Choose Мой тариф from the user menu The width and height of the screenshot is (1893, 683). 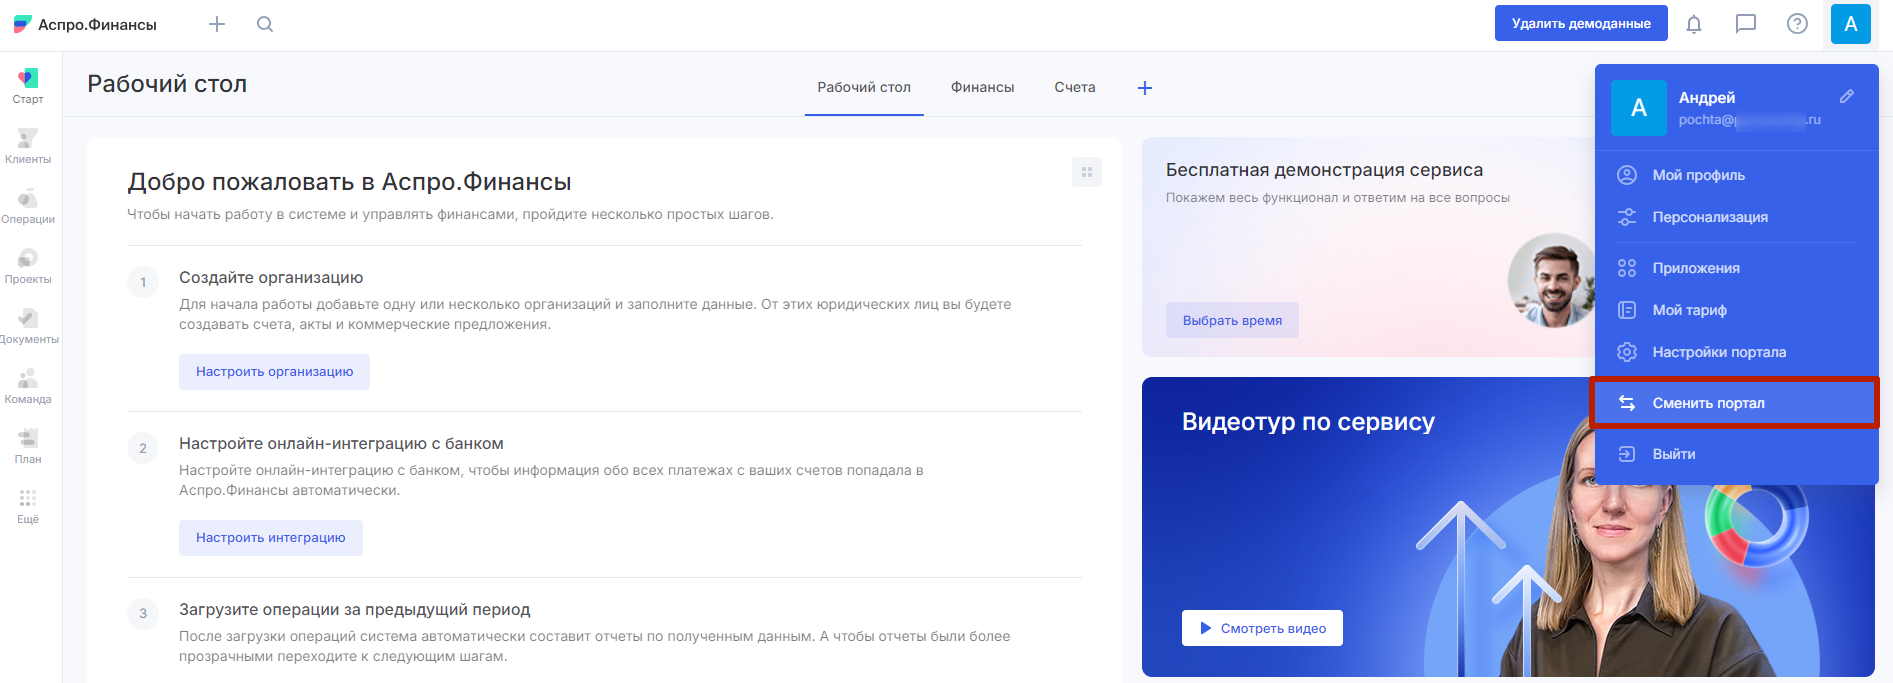point(1689,310)
